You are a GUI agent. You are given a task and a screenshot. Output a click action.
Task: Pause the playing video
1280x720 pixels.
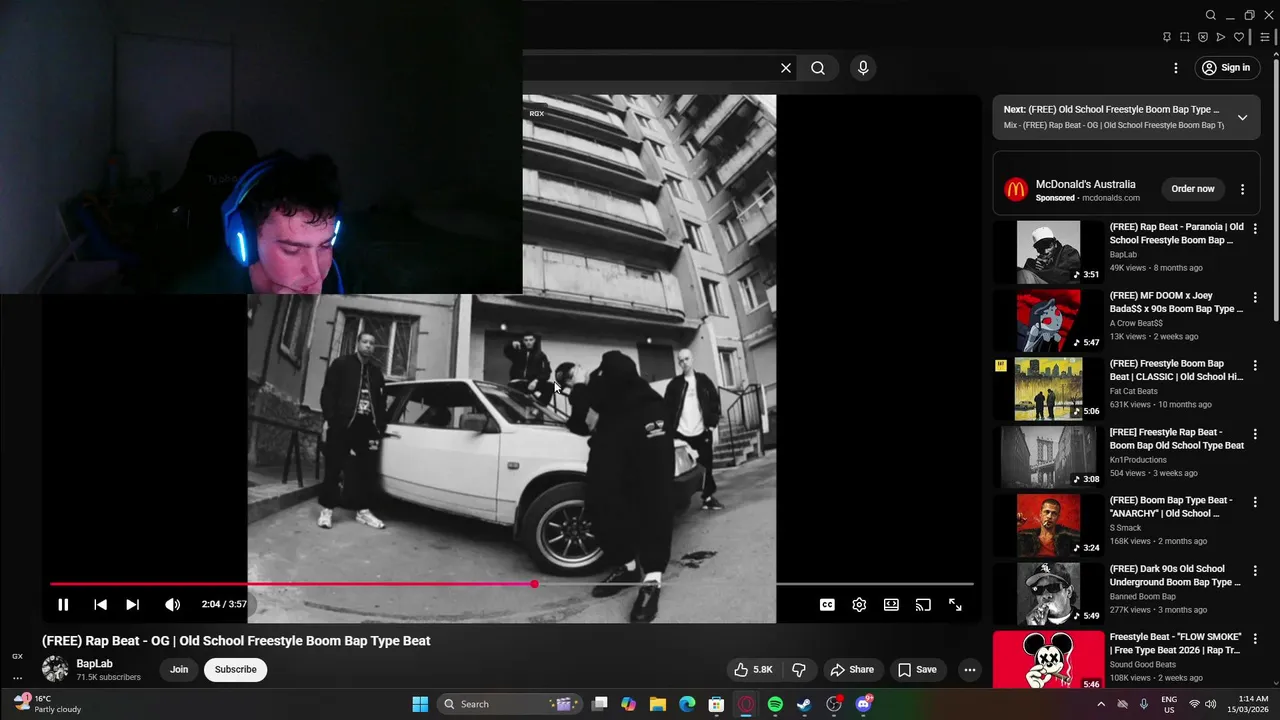[x=63, y=604]
